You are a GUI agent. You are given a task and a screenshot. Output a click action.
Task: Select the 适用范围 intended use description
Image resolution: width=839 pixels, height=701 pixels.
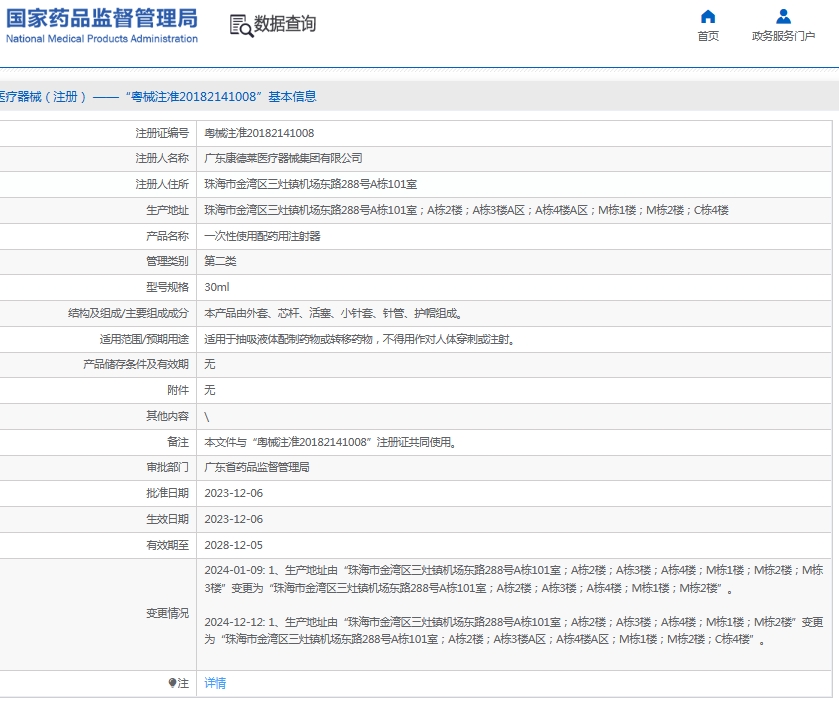click(360, 339)
